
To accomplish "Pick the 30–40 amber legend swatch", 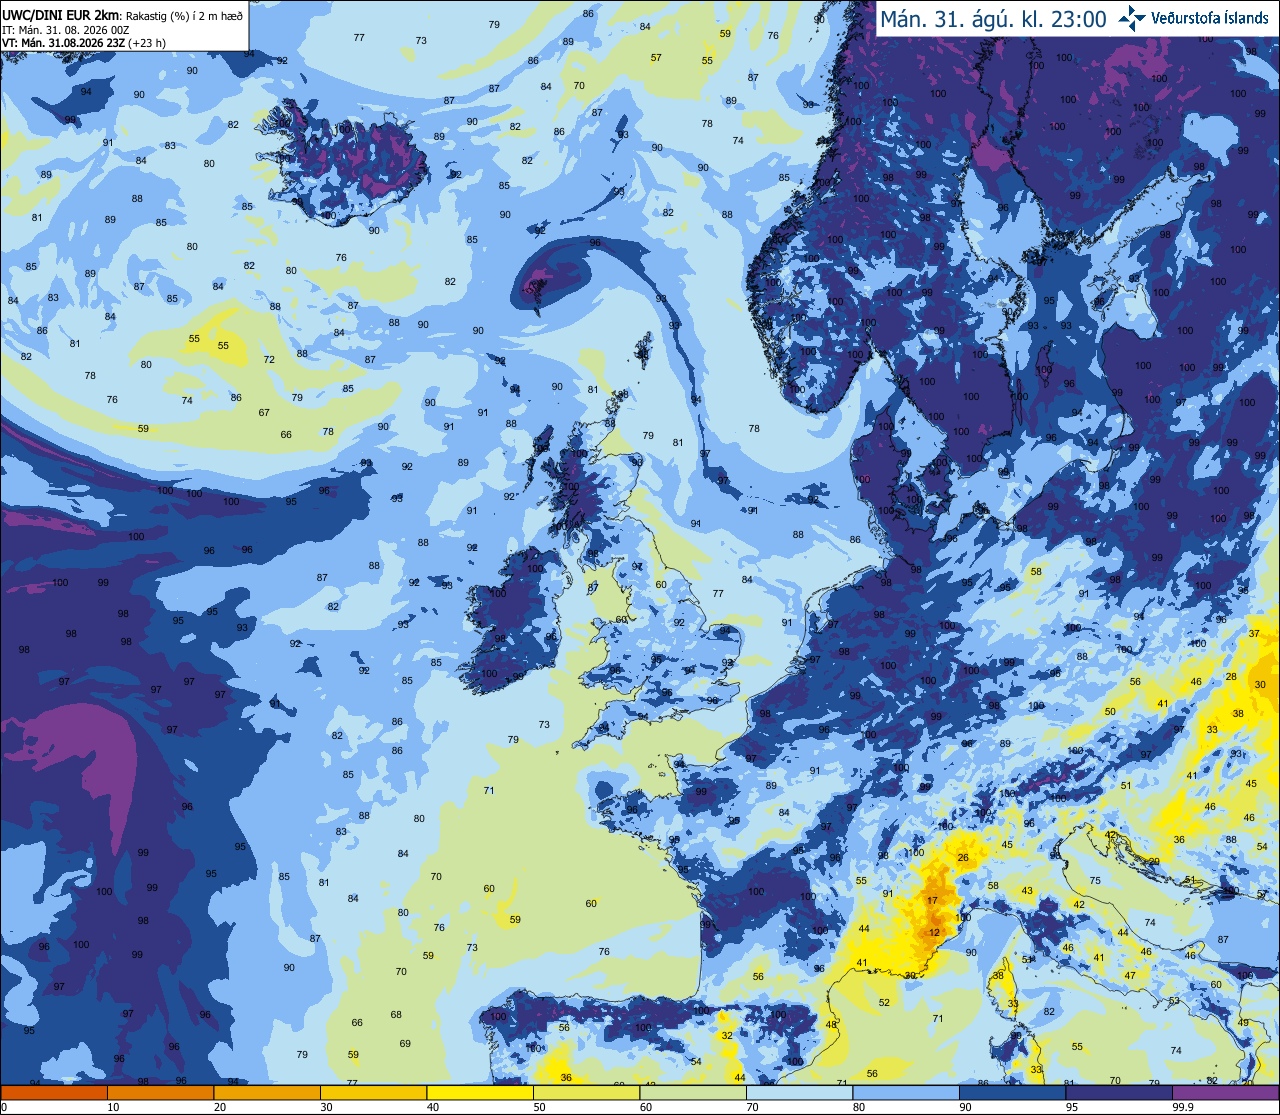I will pyautogui.click(x=373, y=1092).
